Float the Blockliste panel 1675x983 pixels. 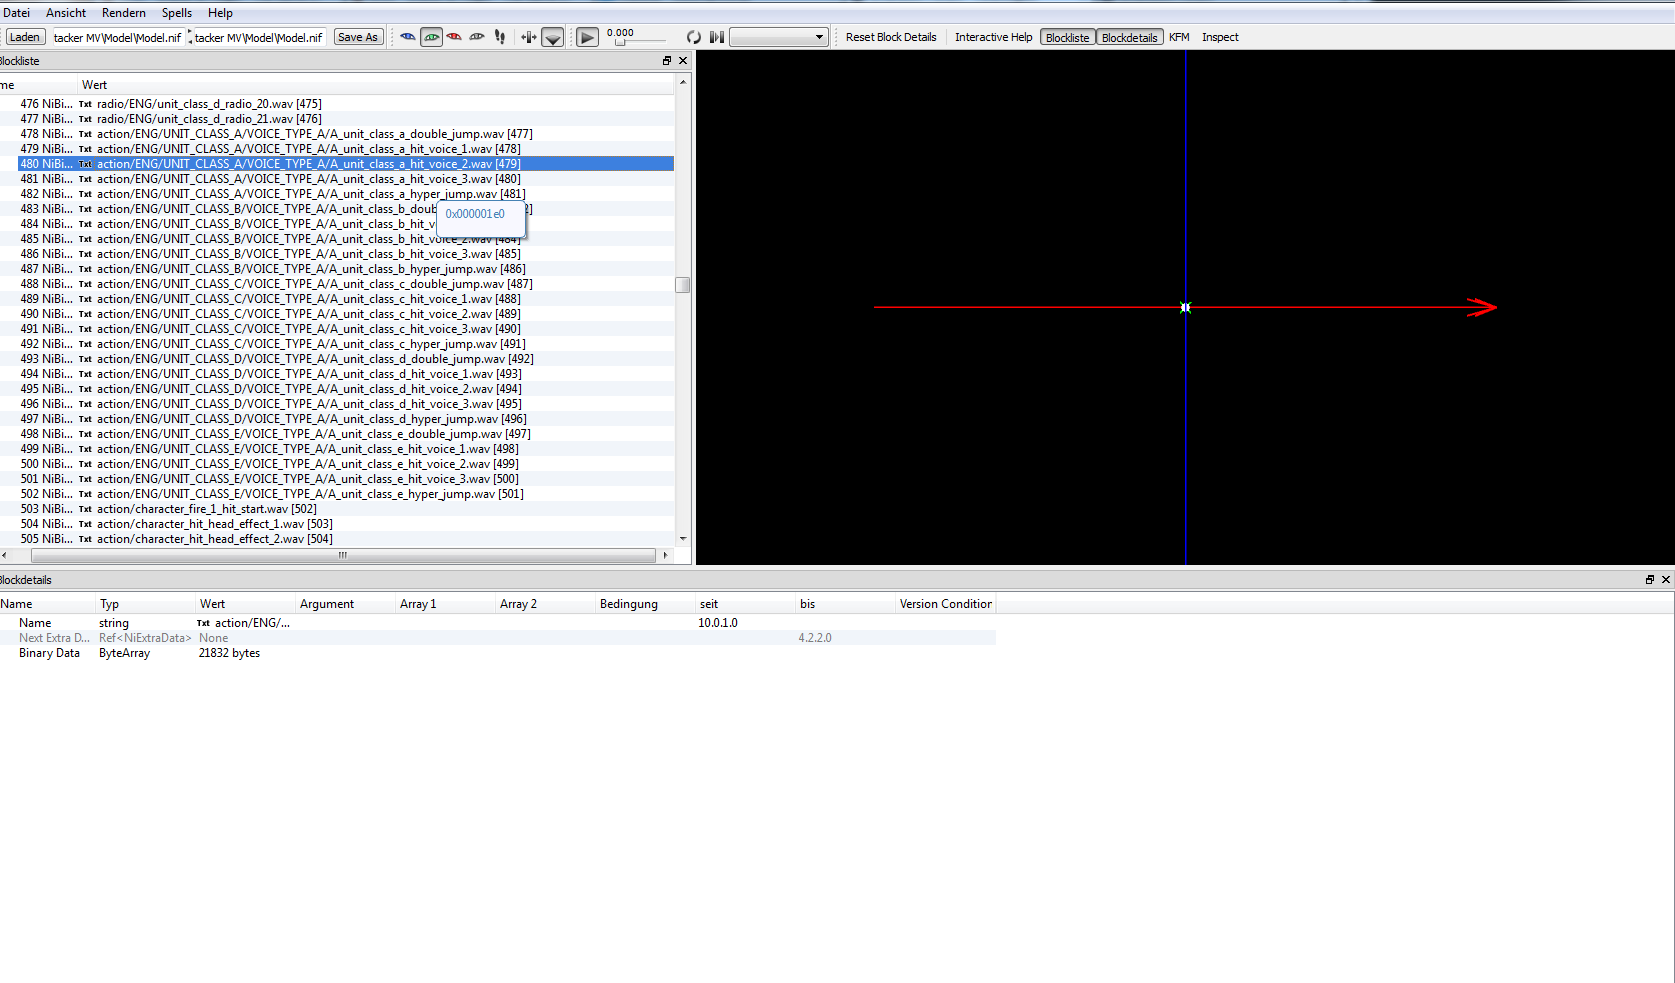(x=667, y=61)
